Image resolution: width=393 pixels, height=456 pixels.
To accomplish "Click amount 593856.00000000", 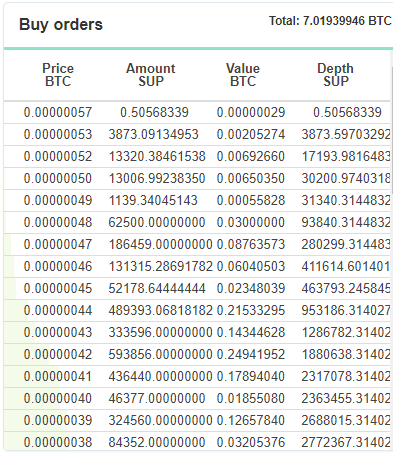I will pyautogui.click(x=161, y=354).
